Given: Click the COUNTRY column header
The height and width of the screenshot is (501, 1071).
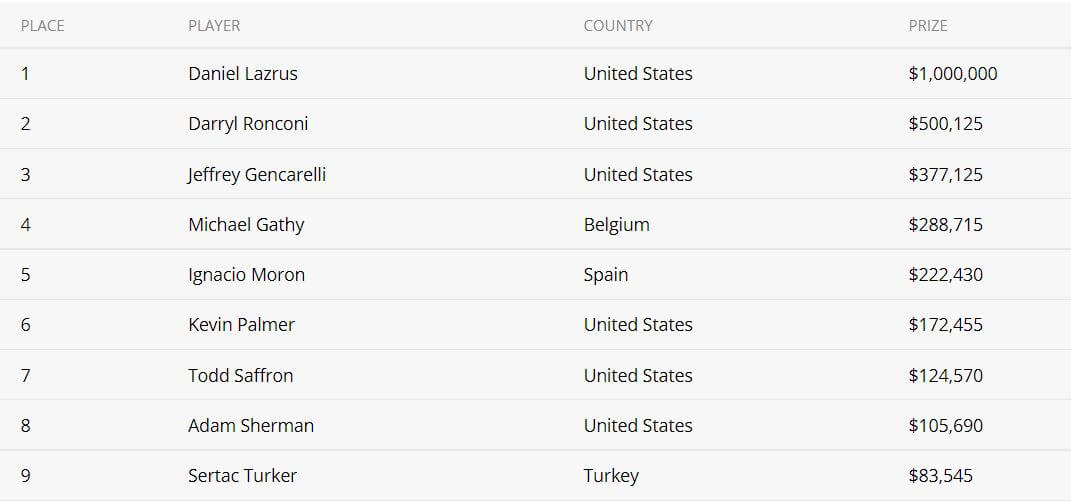Looking at the screenshot, I should click(x=618, y=26).
